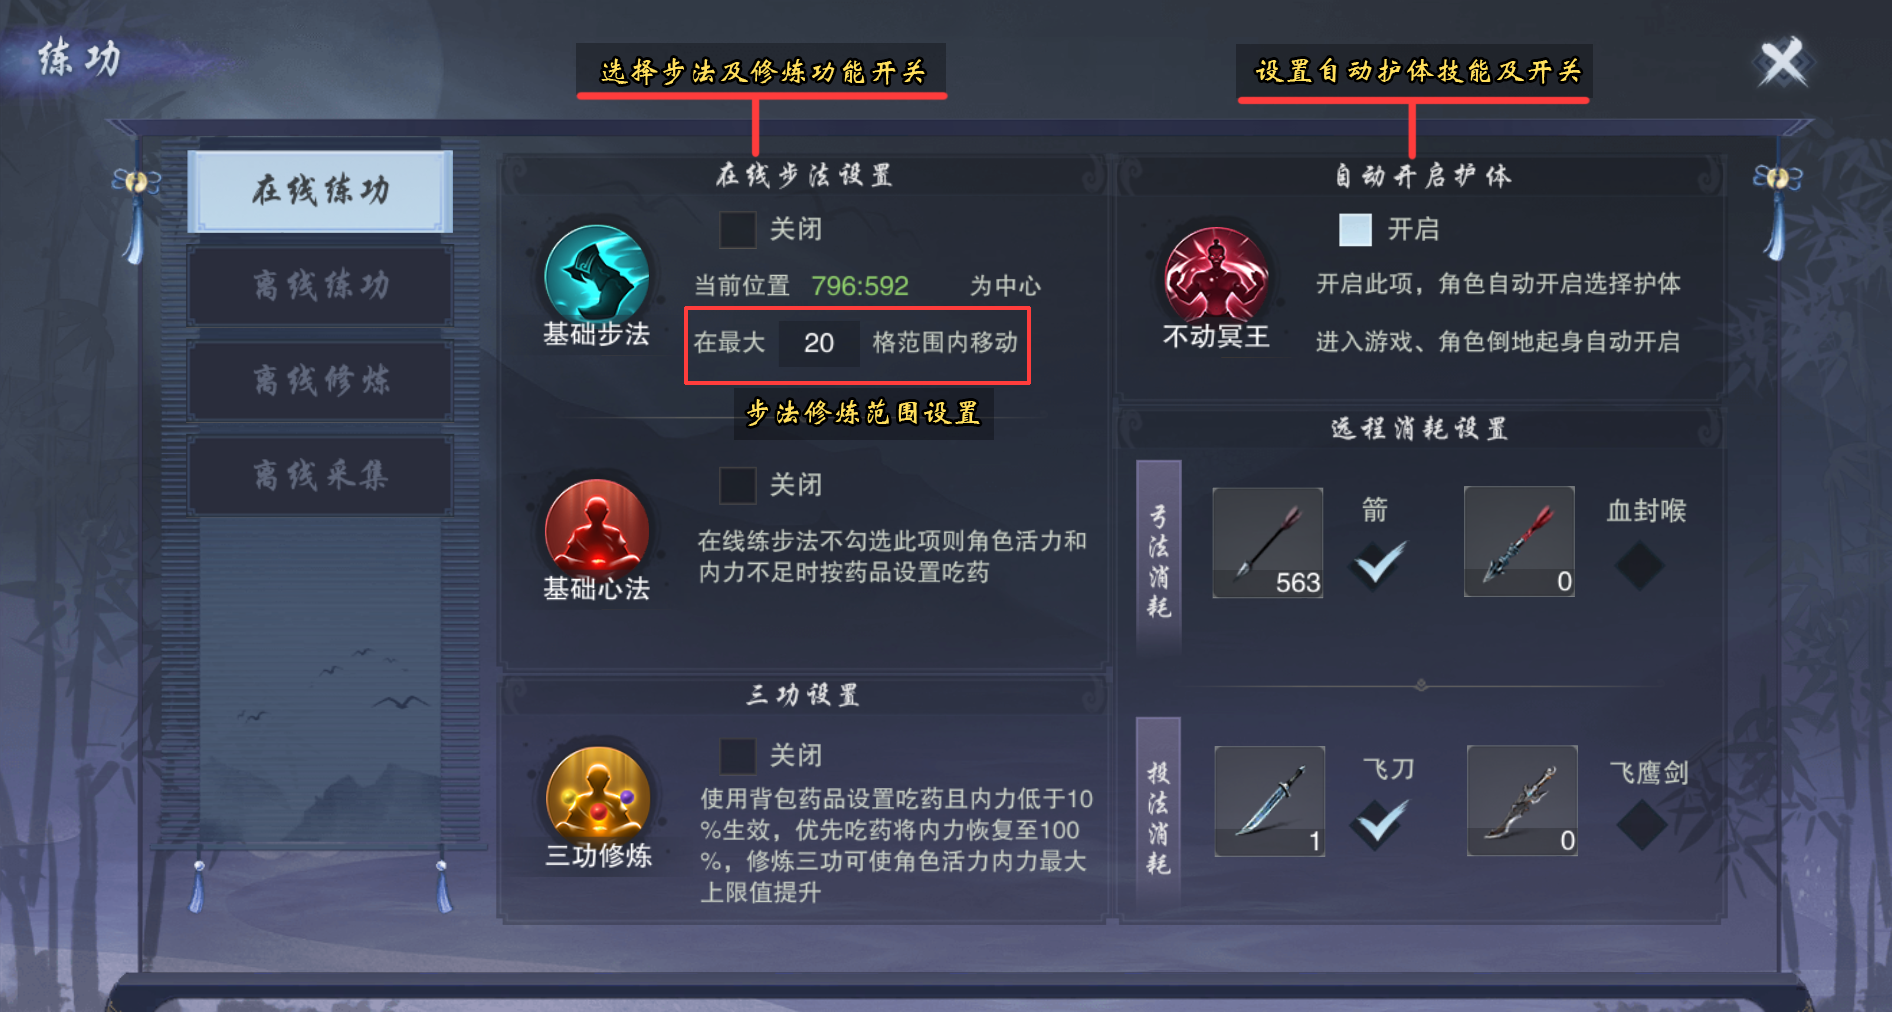Select the 箭 arrow item slot
Viewport: 1892px width, 1012px height.
point(1268,543)
